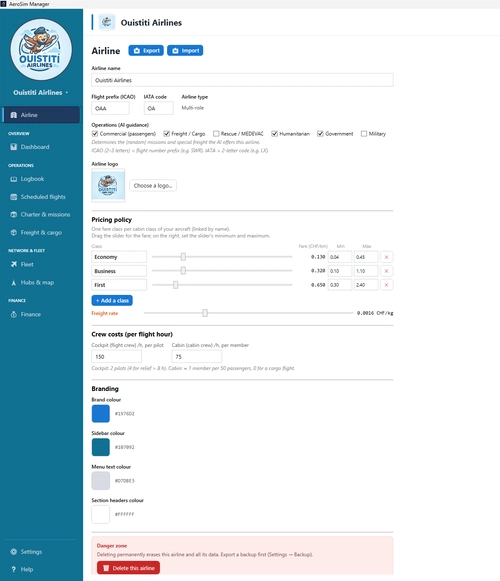Click the Dashboard icon
The height and width of the screenshot is (581, 500).
tap(14, 147)
